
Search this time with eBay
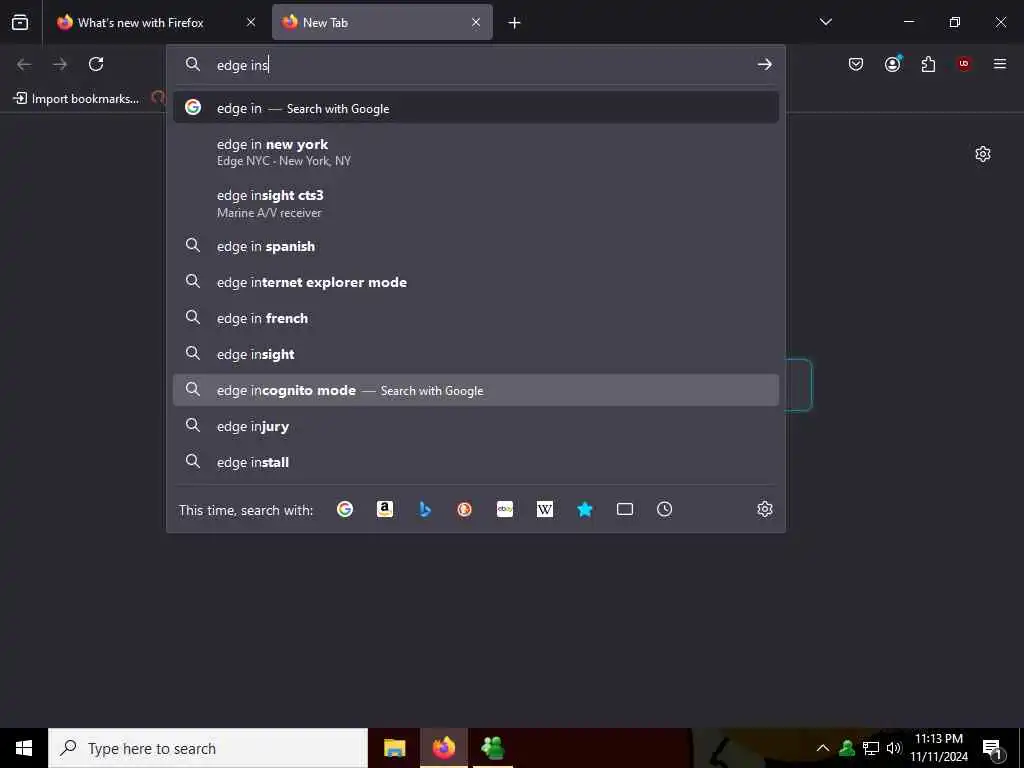click(x=505, y=509)
